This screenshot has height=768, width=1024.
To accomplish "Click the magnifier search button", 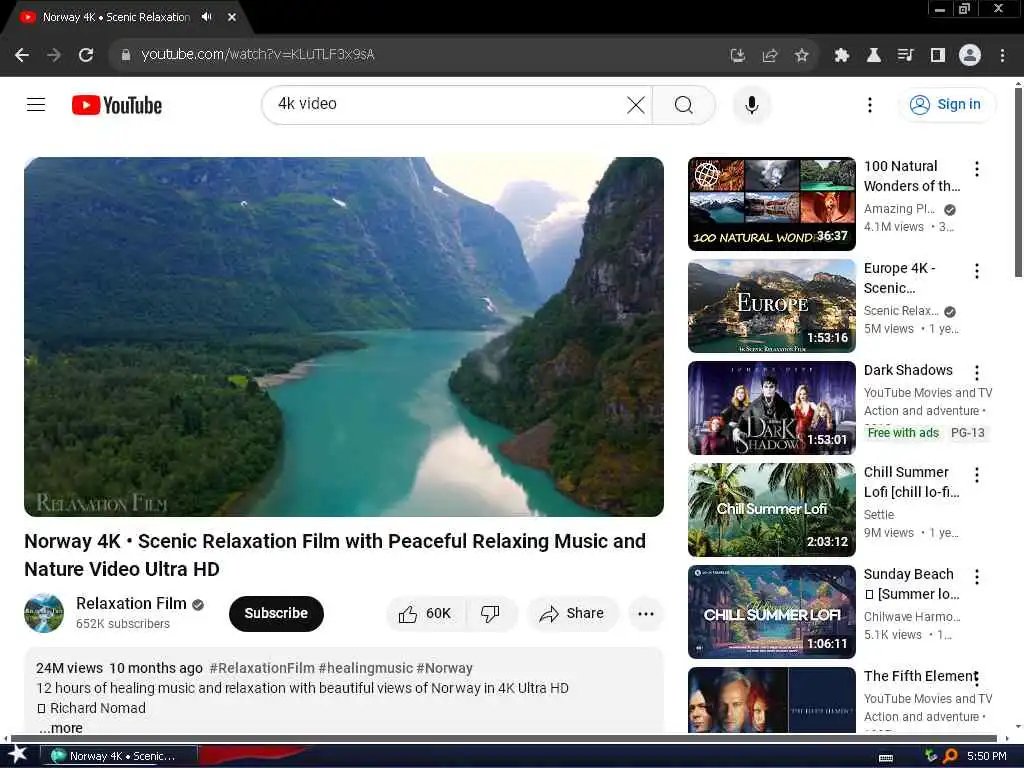I will 684,104.
